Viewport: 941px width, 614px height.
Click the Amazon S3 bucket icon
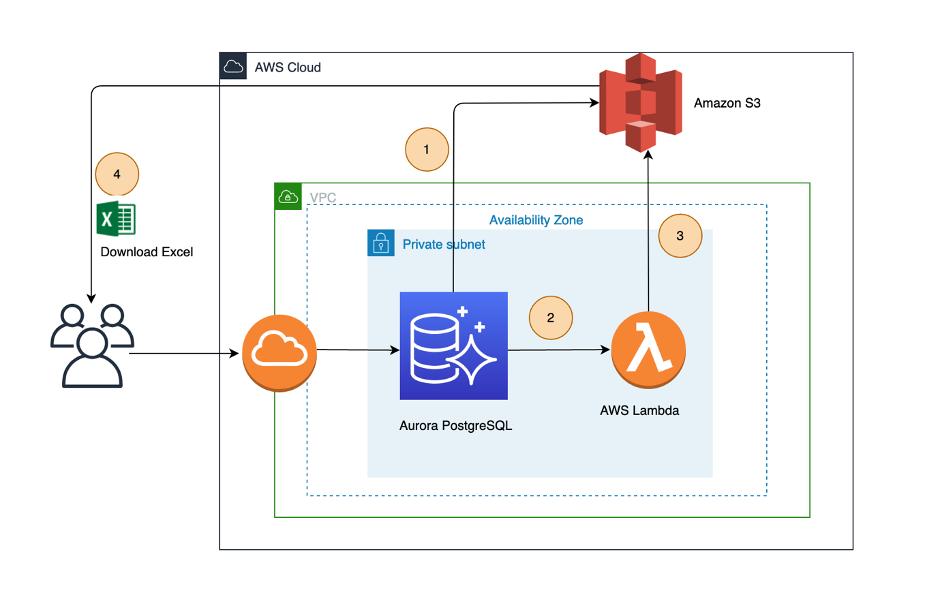pos(640,103)
